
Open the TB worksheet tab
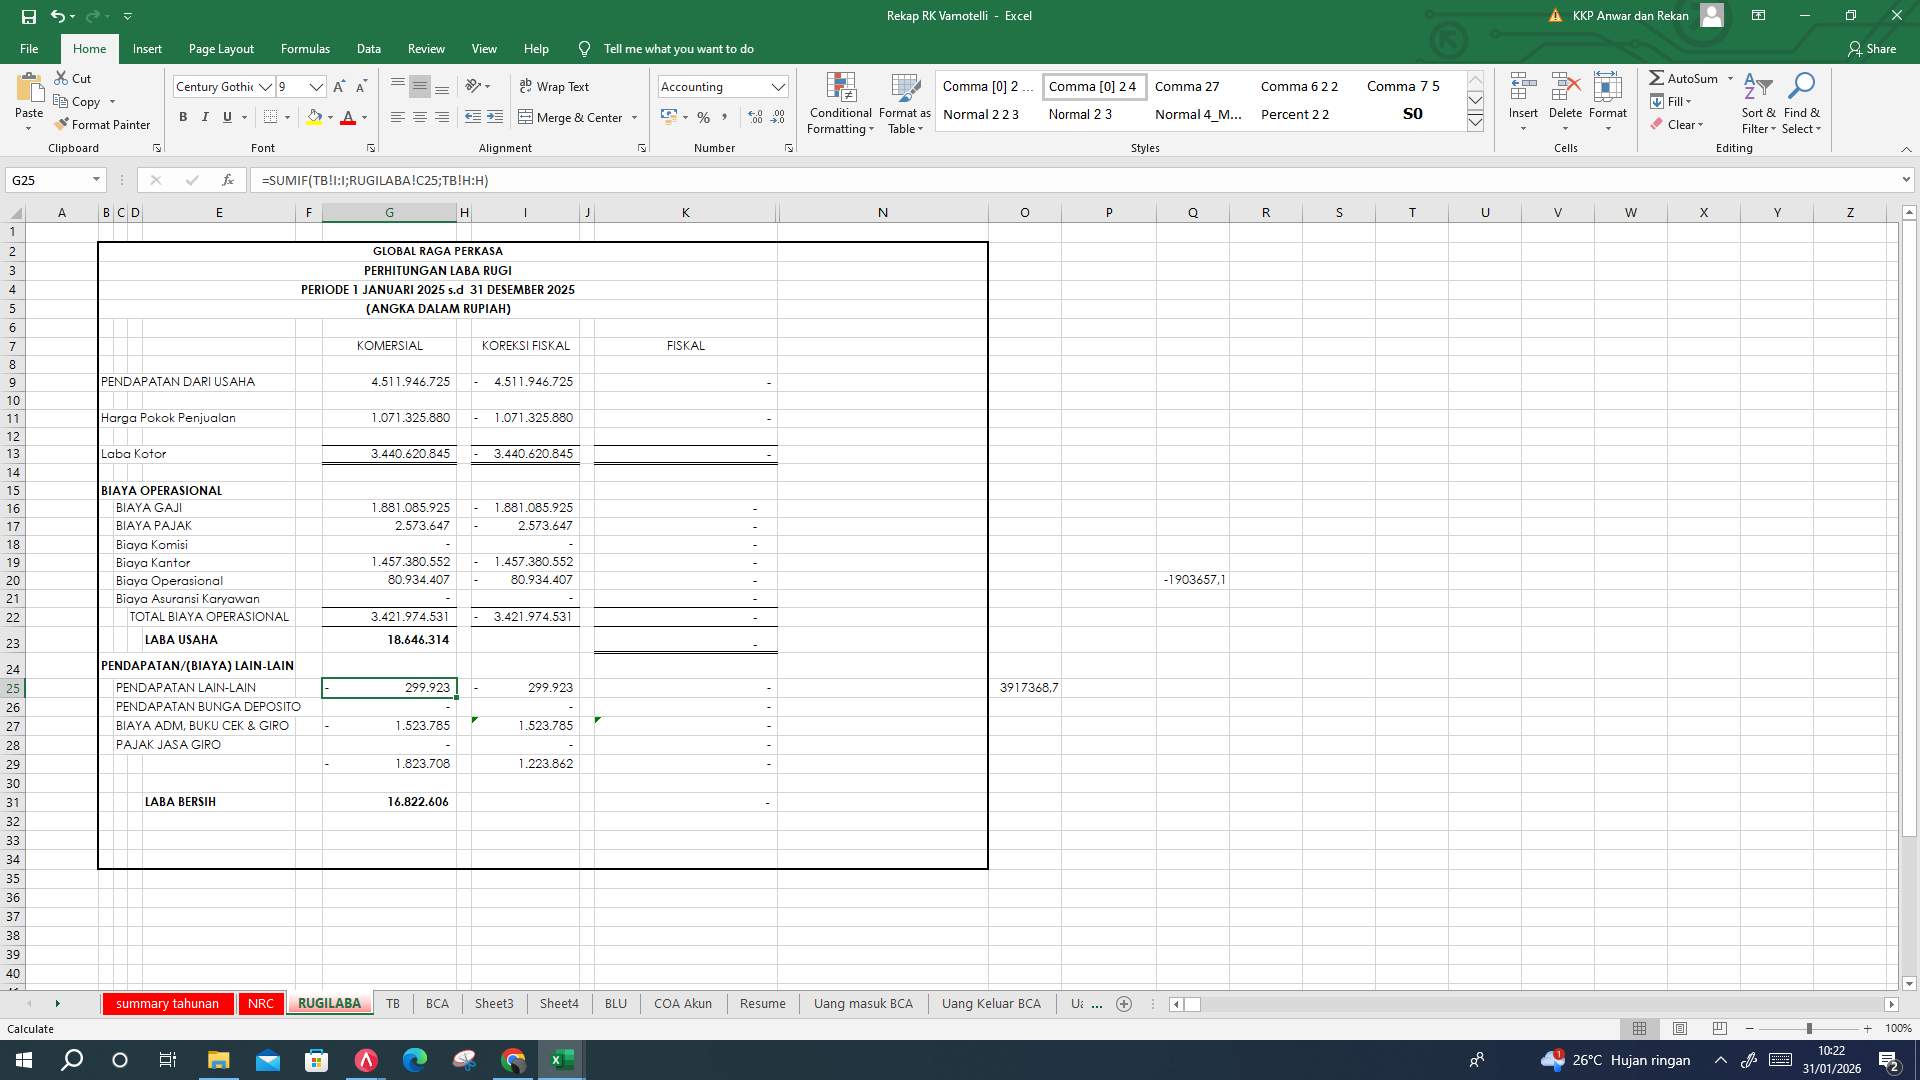coord(393,1003)
